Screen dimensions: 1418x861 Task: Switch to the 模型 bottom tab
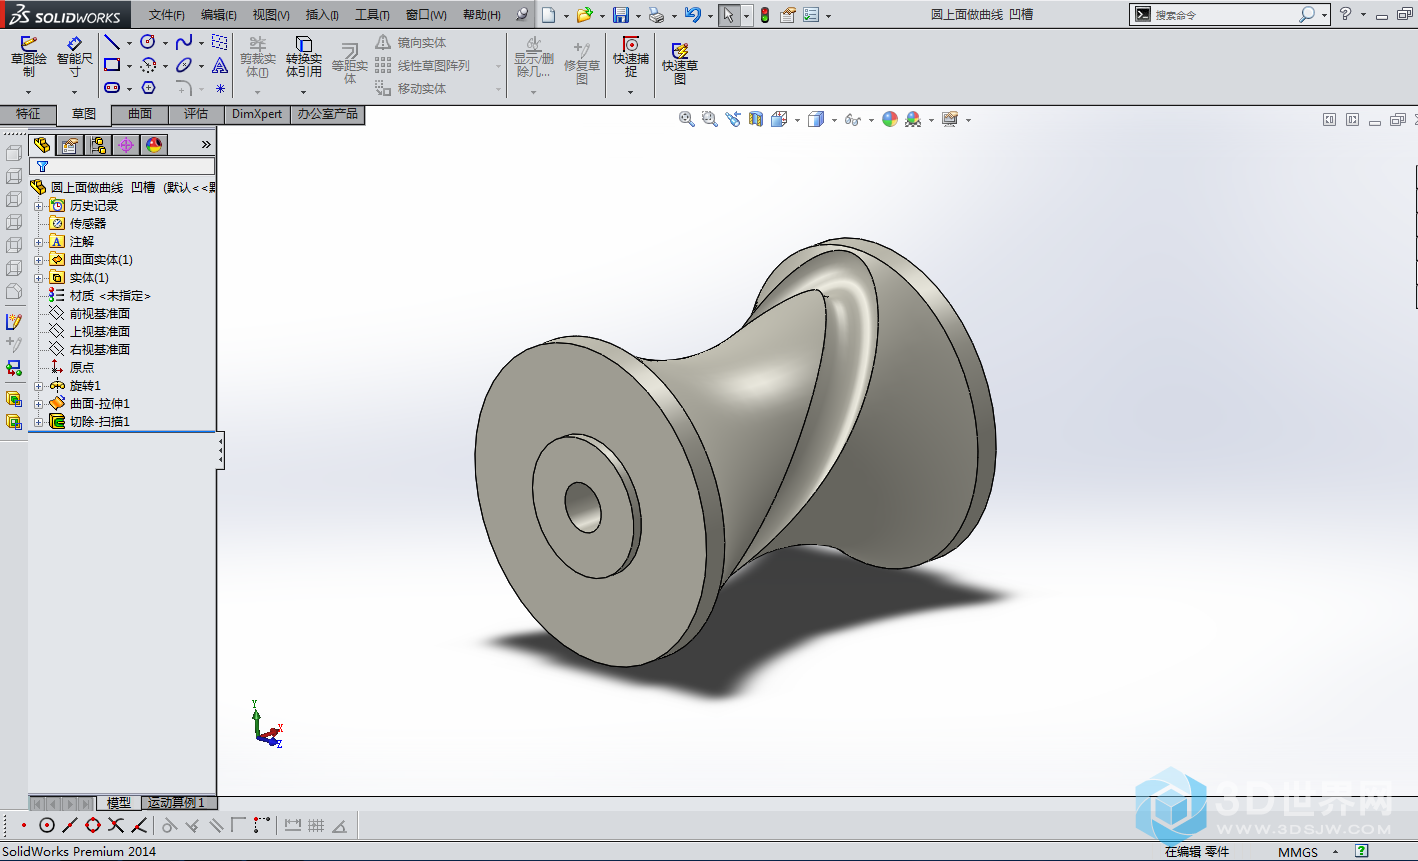coord(118,803)
